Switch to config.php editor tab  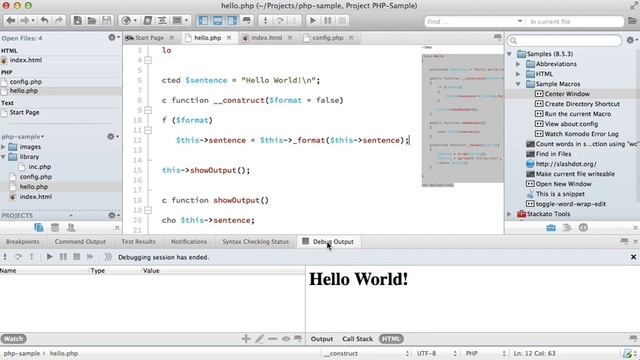pos(328,38)
